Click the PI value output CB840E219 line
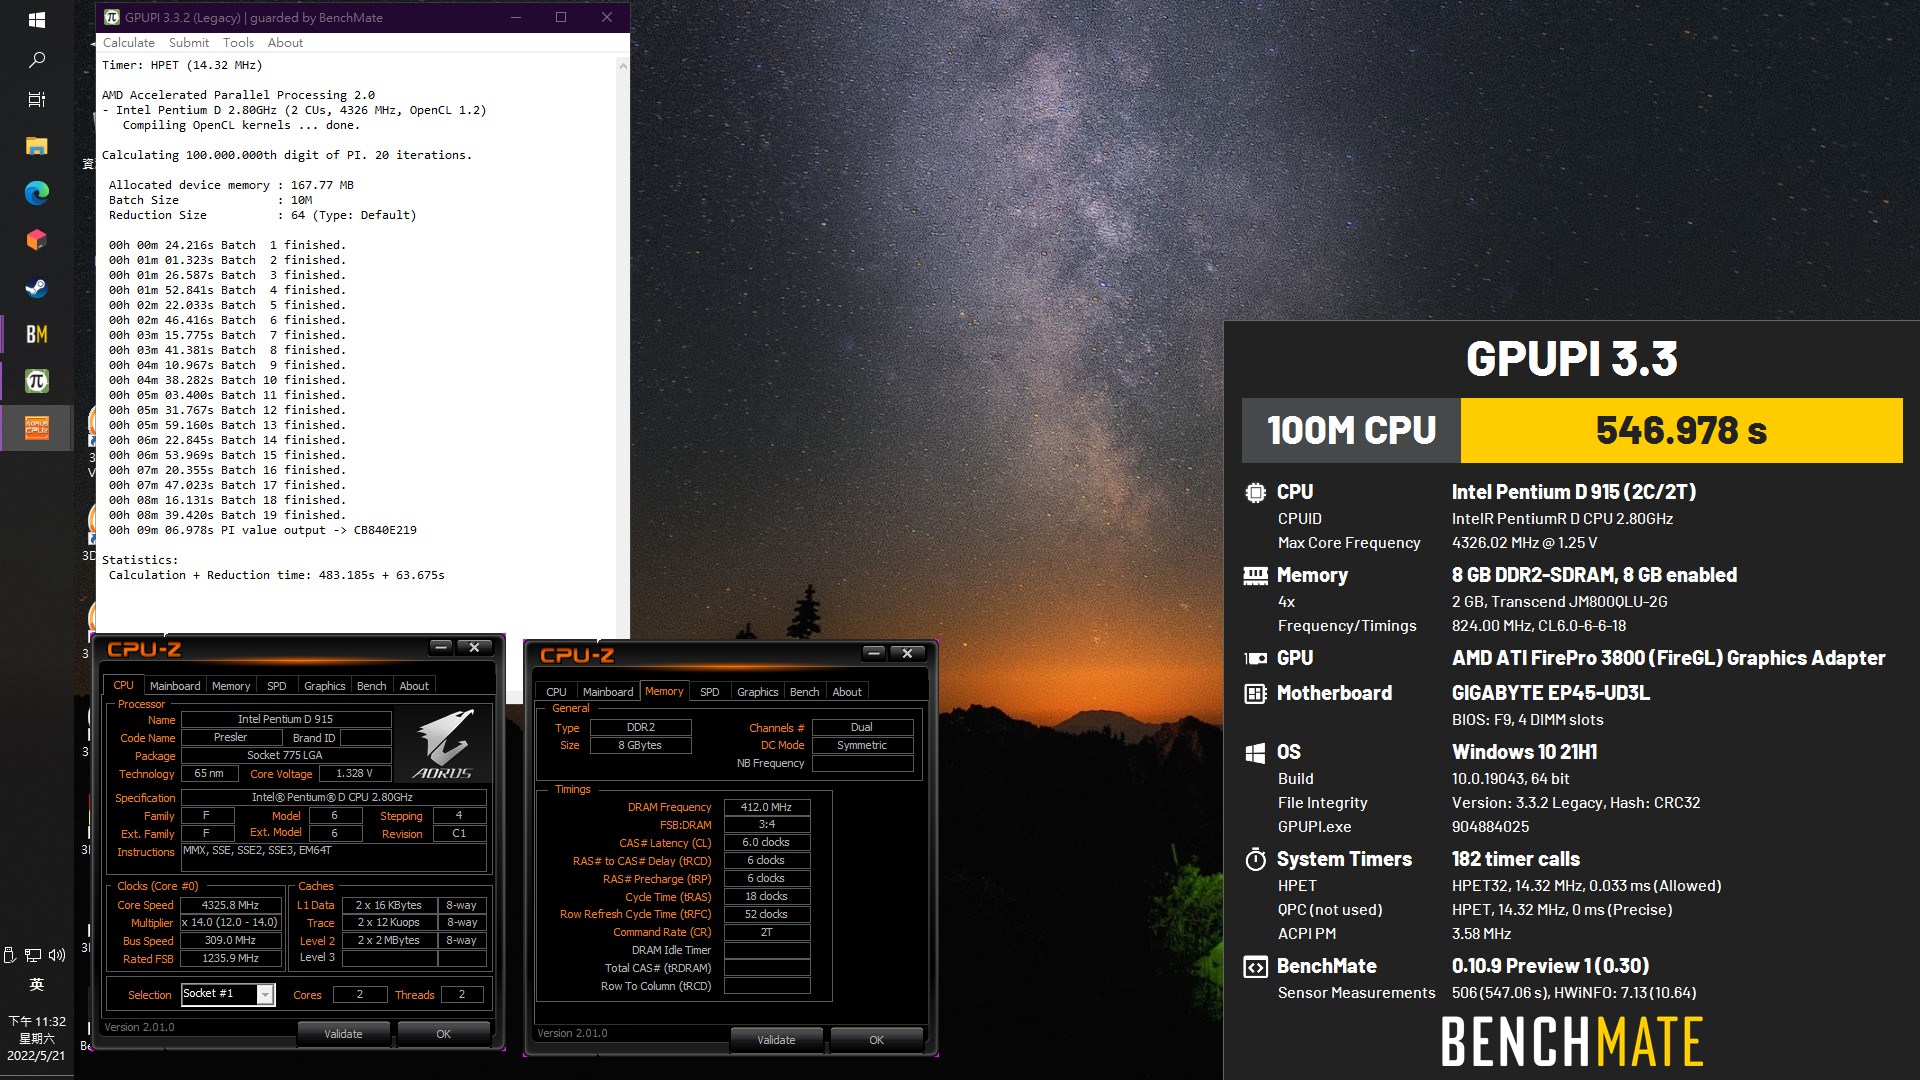Viewport: 1920px width, 1080px height. 262,530
